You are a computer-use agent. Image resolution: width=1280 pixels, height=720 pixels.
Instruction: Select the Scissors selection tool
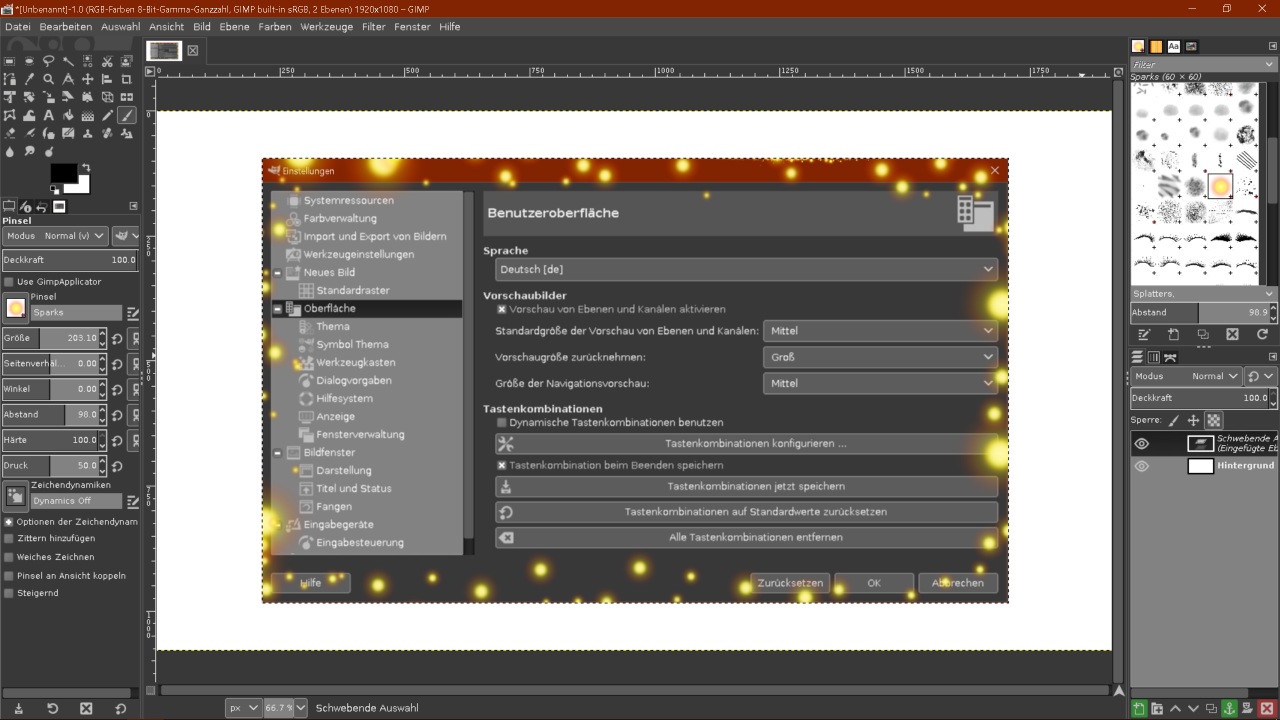pyautogui.click(x=107, y=62)
